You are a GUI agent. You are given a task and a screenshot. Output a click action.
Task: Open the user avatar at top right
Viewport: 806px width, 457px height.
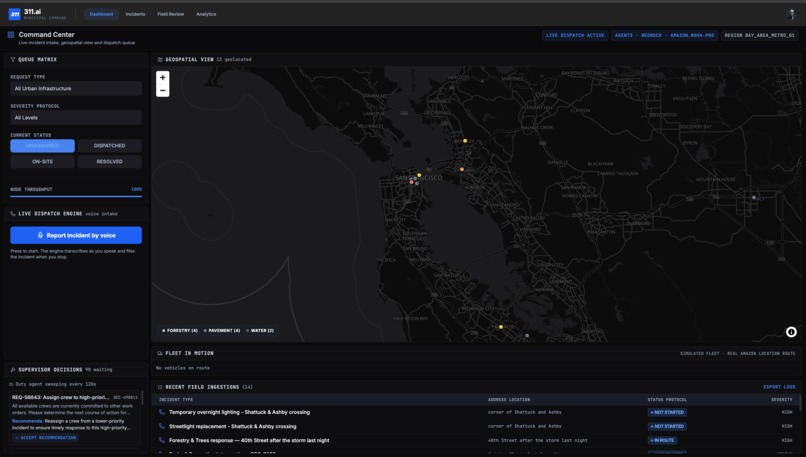(791, 14)
